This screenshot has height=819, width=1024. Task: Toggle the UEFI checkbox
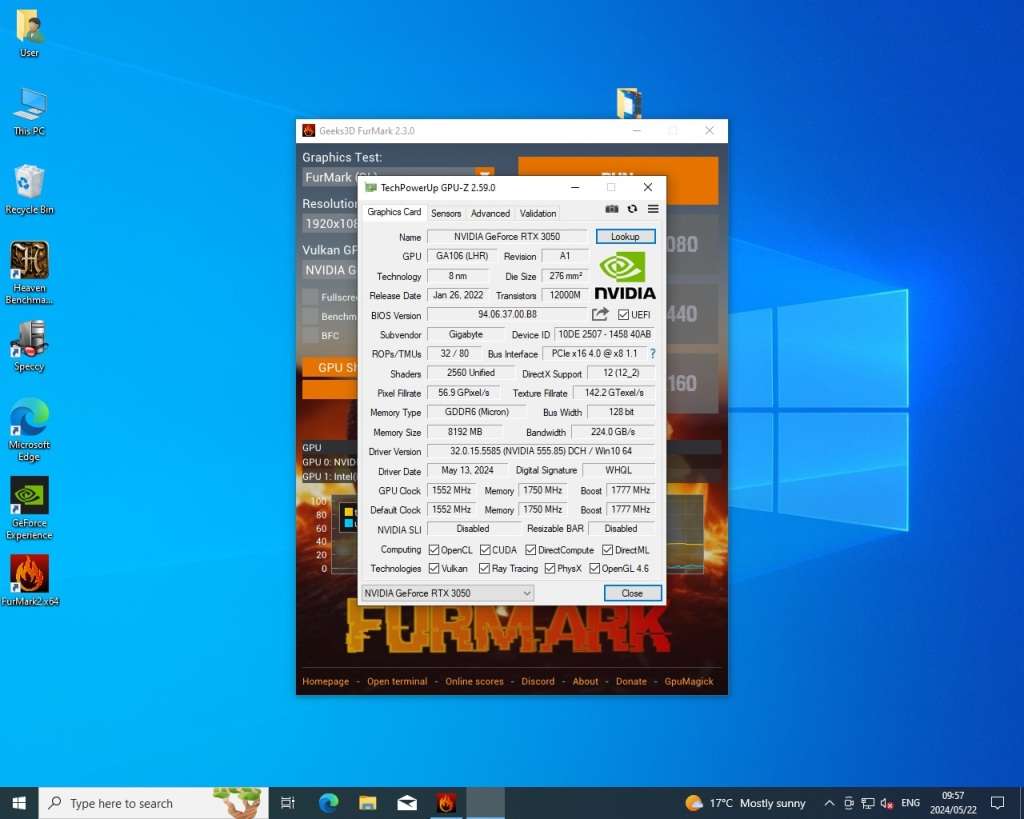[623, 315]
